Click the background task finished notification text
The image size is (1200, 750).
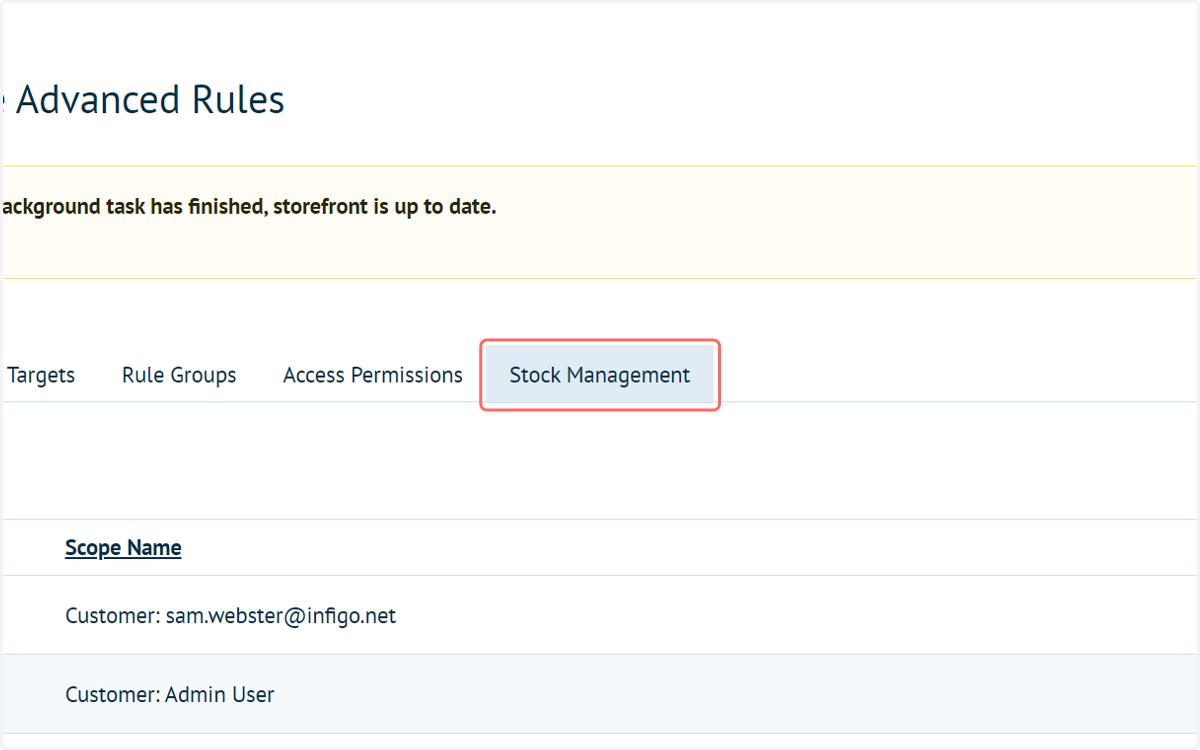pyautogui.click(x=248, y=207)
